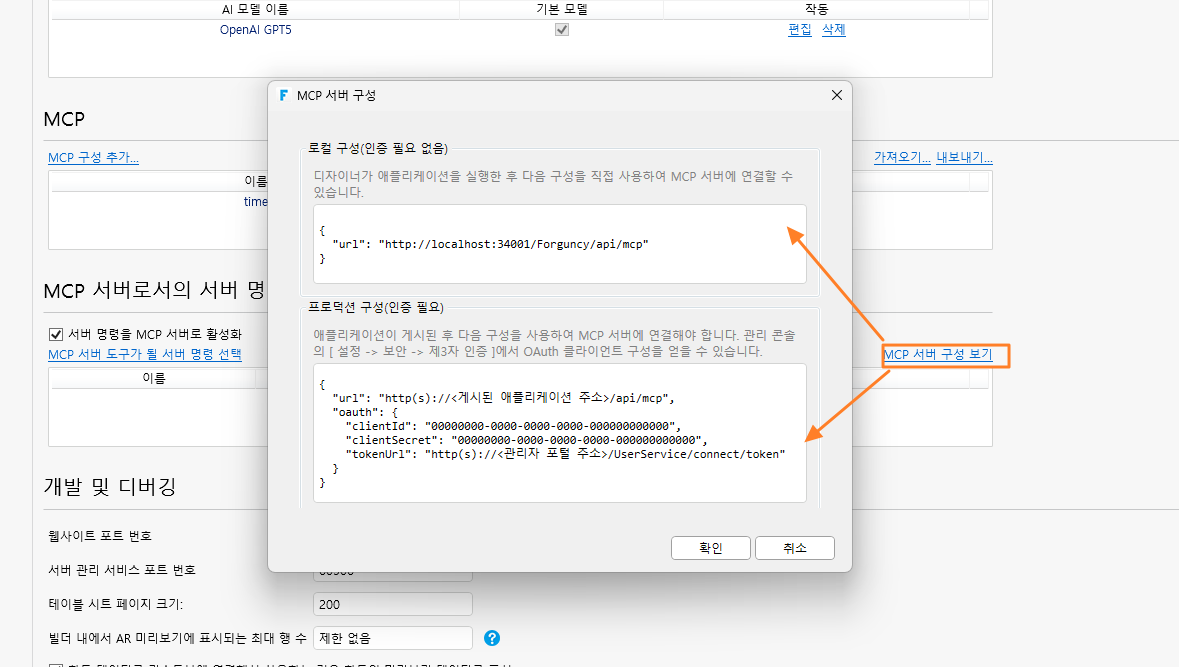Open the MCP 구성 추가... link
1179x667 pixels.
tap(93, 157)
